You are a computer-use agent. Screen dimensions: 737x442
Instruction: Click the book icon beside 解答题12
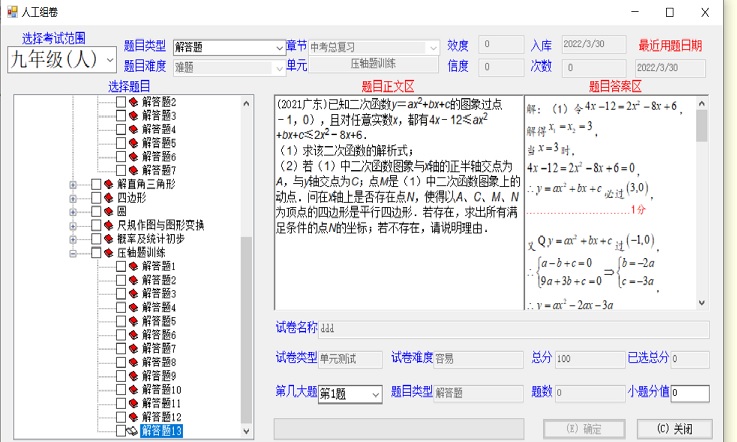[133, 417]
